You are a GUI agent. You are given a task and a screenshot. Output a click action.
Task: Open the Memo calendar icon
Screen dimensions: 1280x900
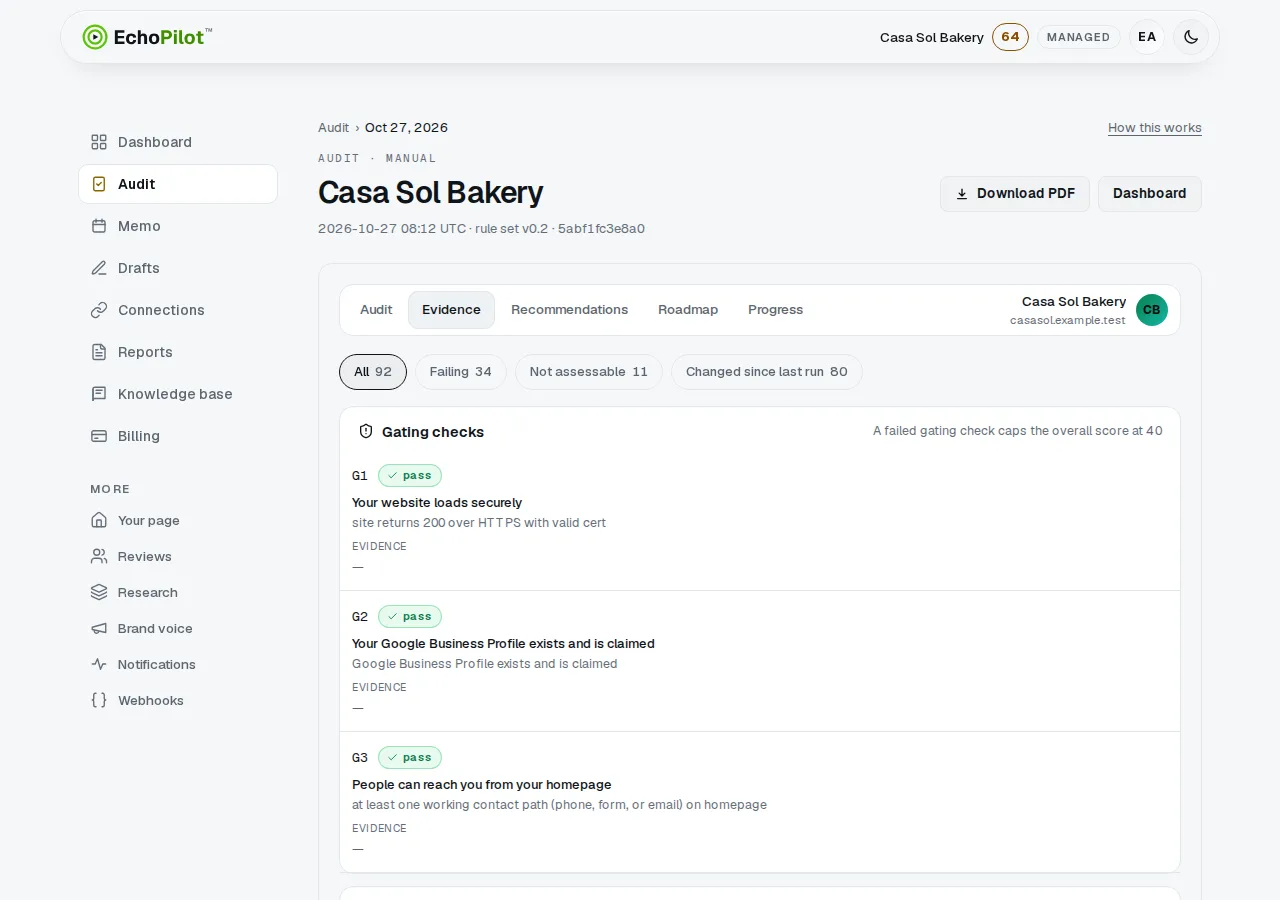[99, 226]
